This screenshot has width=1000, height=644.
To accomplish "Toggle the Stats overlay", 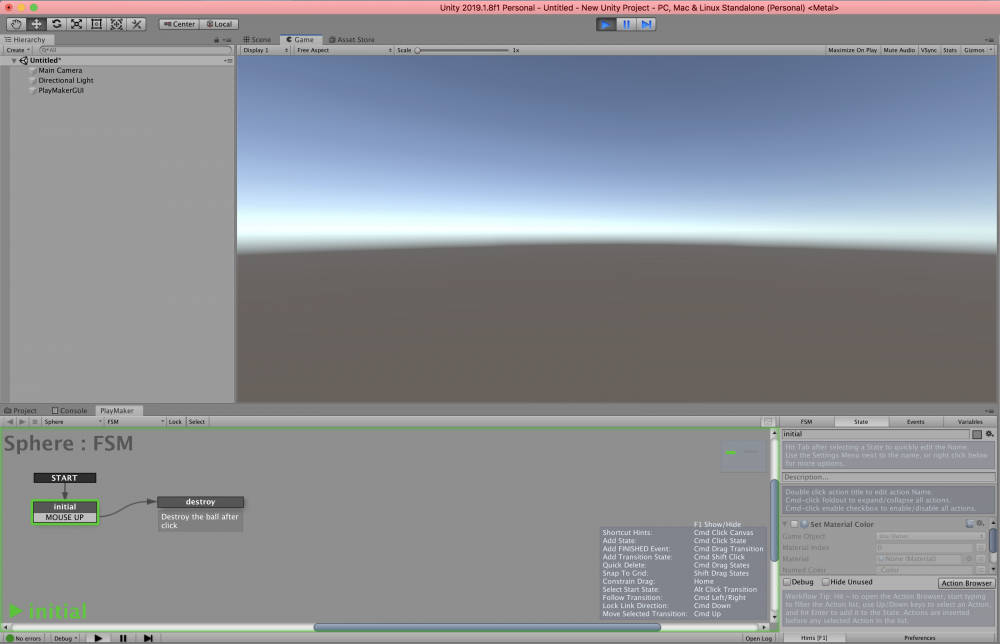I will tap(950, 50).
